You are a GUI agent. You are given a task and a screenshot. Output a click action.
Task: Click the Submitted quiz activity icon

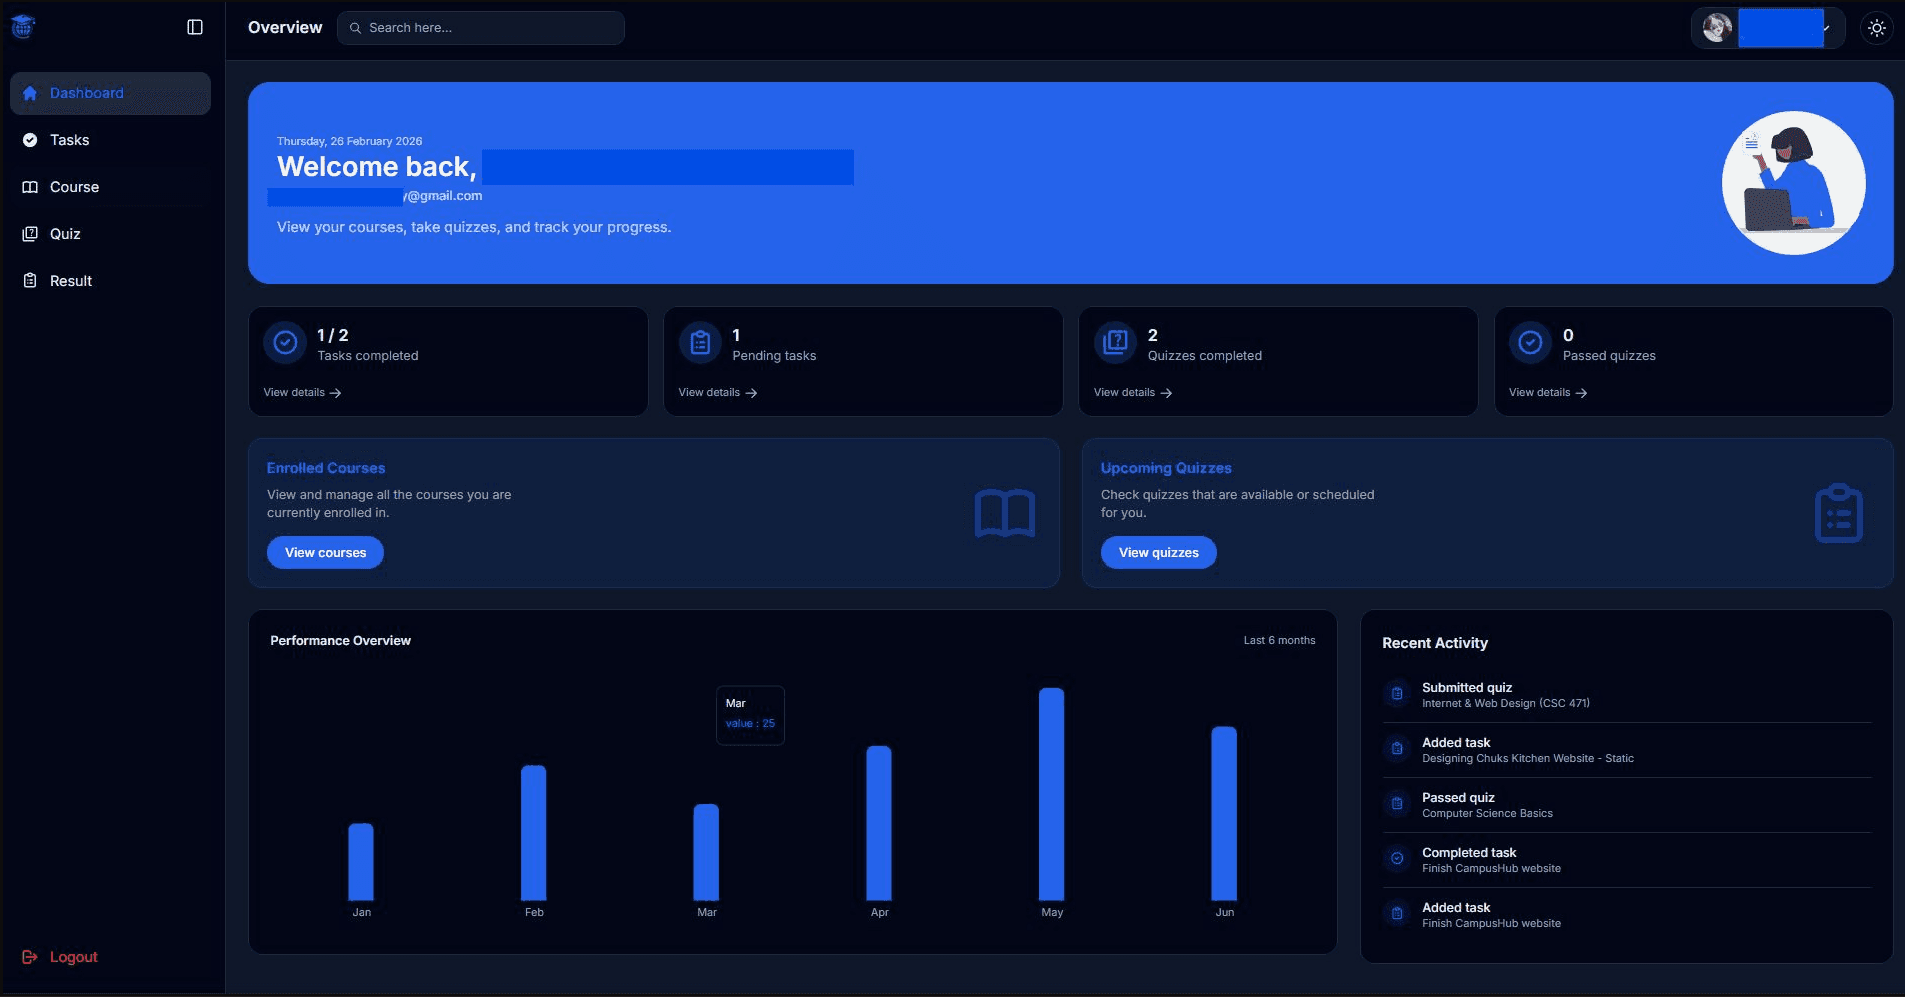pos(1397,694)
